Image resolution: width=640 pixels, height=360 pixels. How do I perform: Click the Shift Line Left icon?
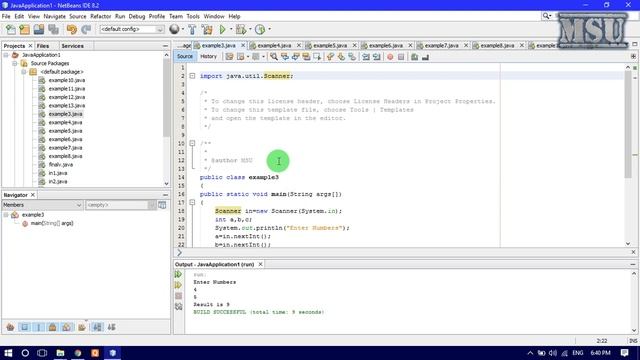pyautogui.click(x=366, y=57)
